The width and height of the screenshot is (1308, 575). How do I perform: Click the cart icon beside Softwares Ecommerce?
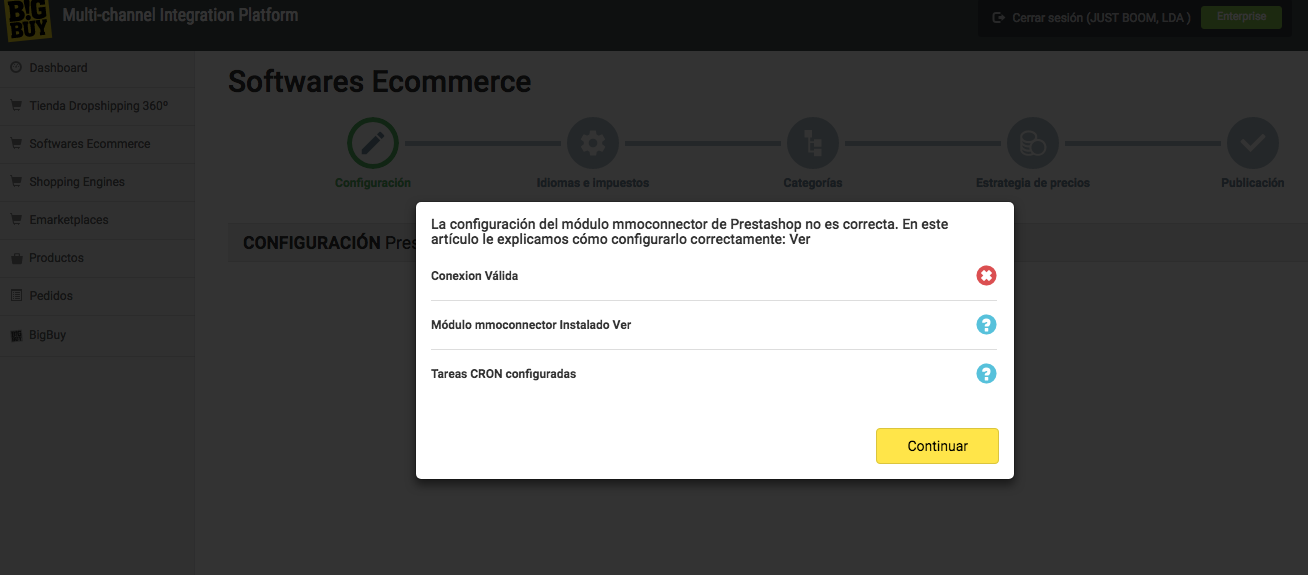point(16,144)
